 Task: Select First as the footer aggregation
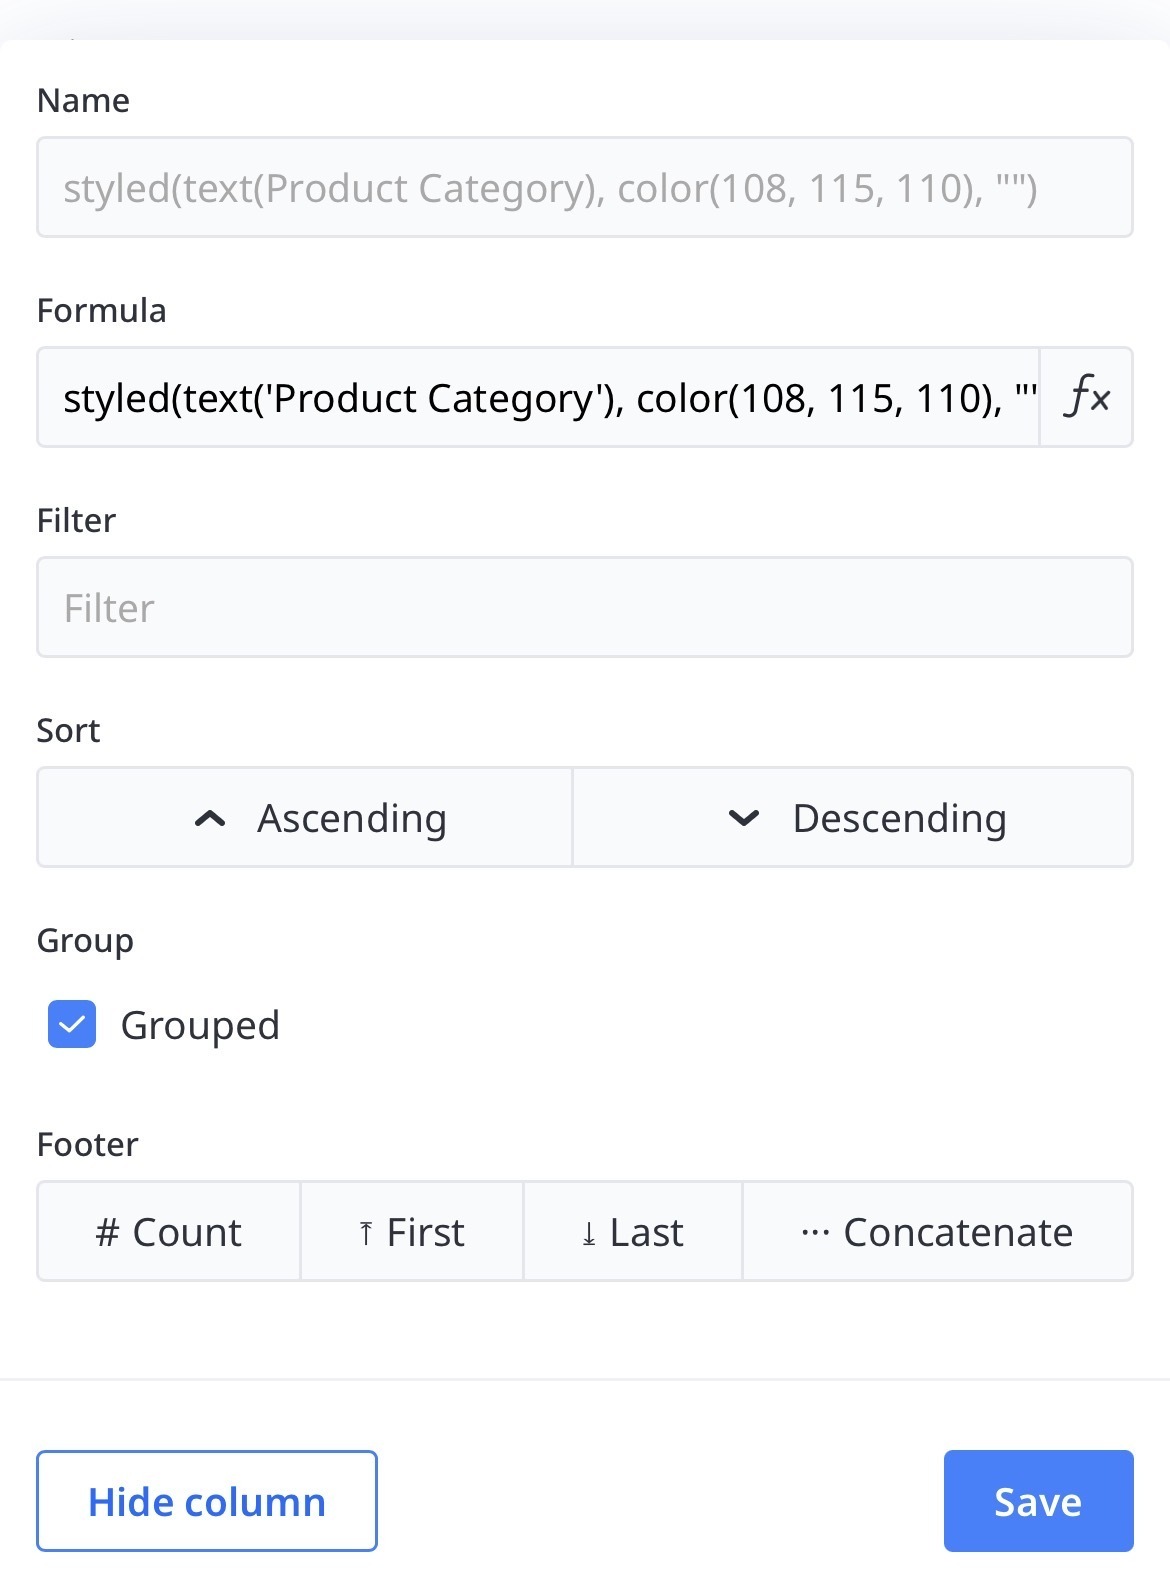point(412,1231)
